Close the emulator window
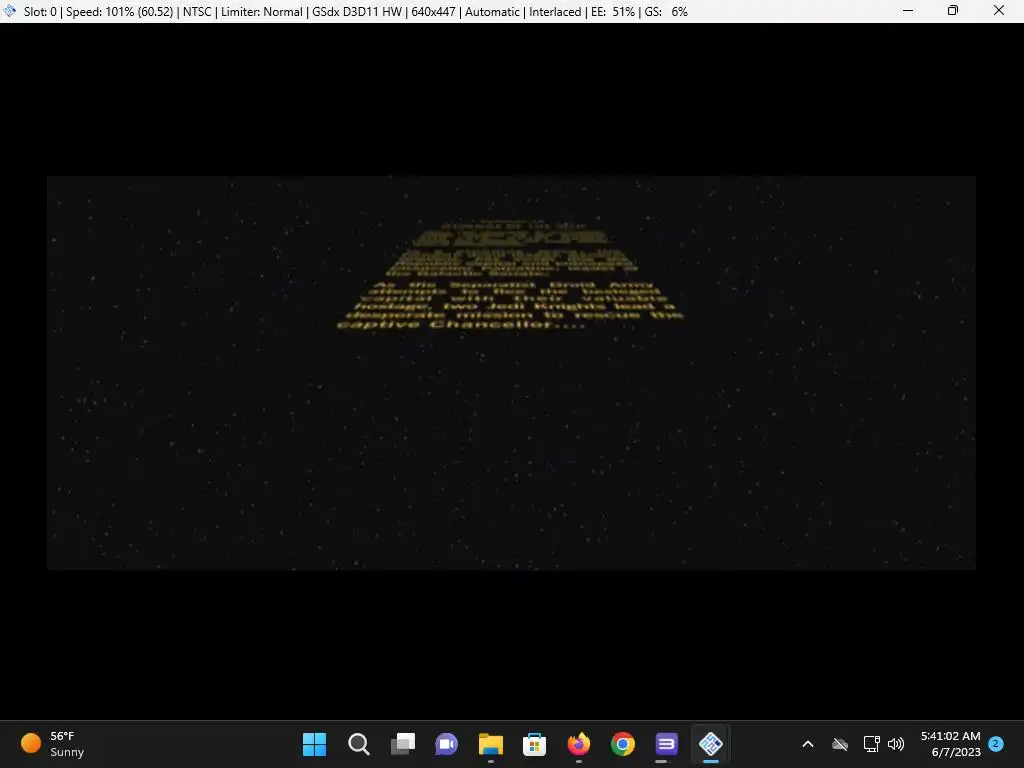 point(999,10)
